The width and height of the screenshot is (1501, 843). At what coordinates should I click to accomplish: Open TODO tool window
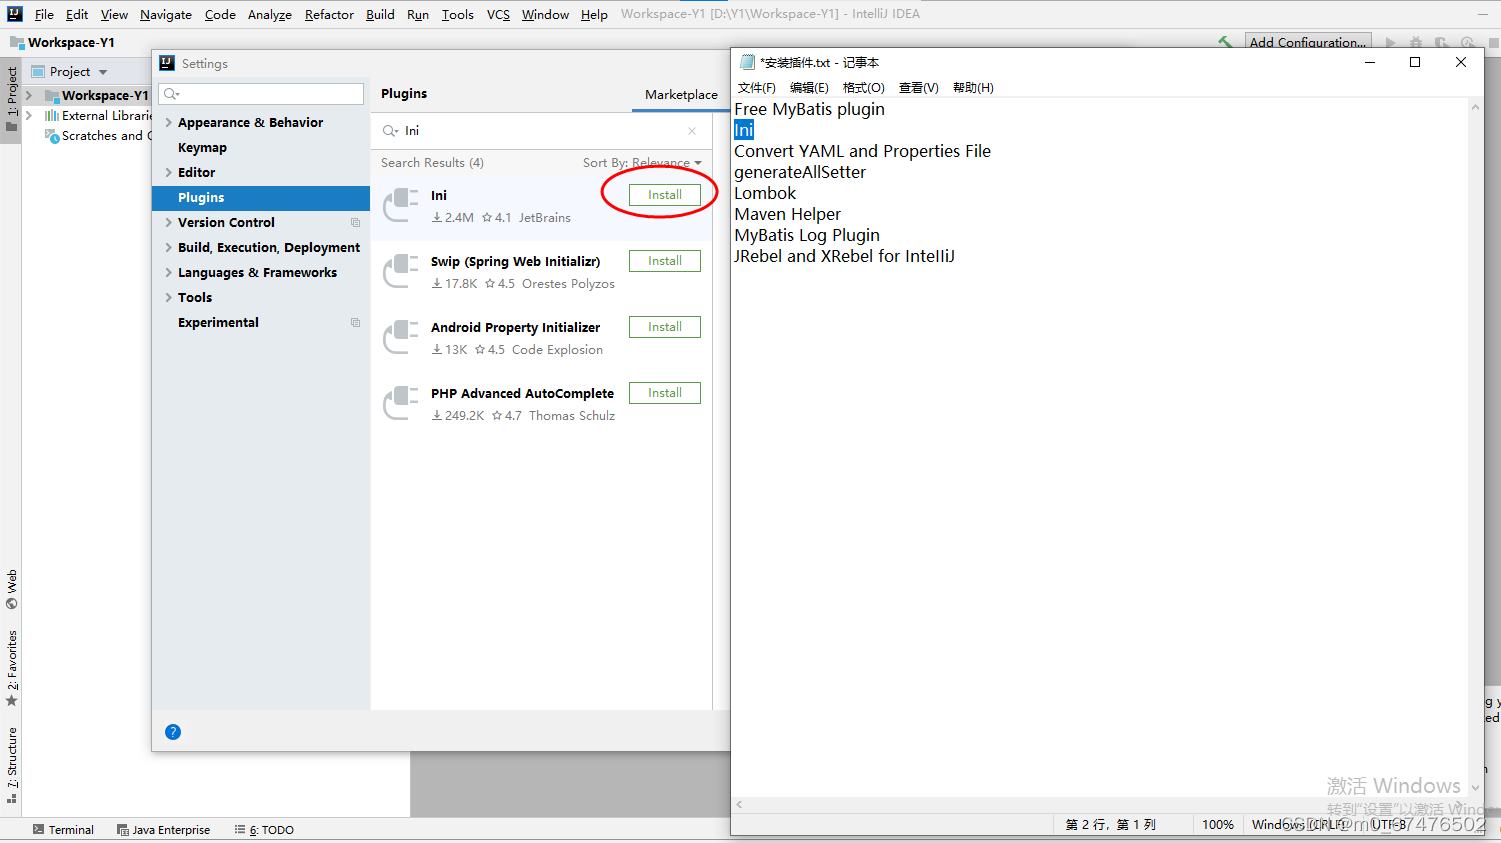point(264,830)
